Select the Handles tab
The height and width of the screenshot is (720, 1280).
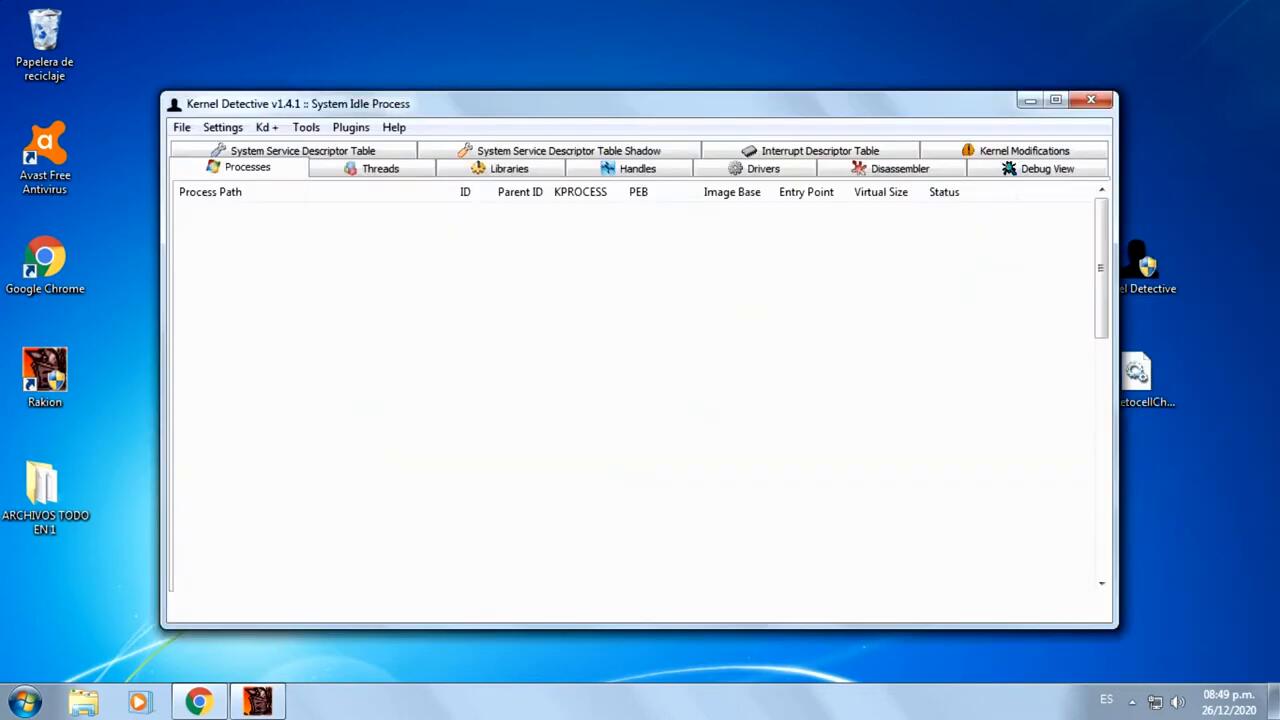coord(628,169)
